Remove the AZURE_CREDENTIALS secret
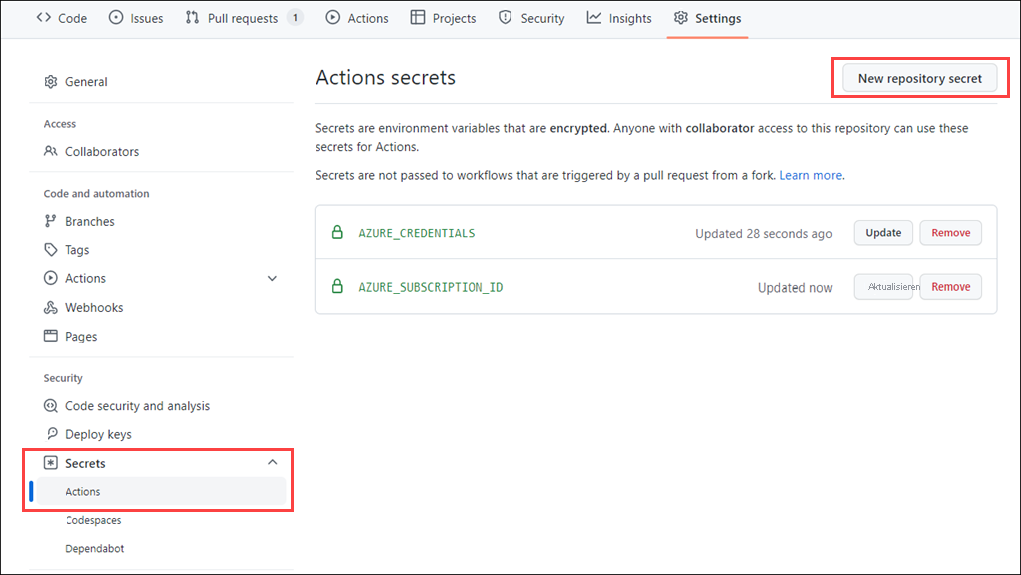The height and width of the screenshot is (575, 1021). tap(951, 232)
